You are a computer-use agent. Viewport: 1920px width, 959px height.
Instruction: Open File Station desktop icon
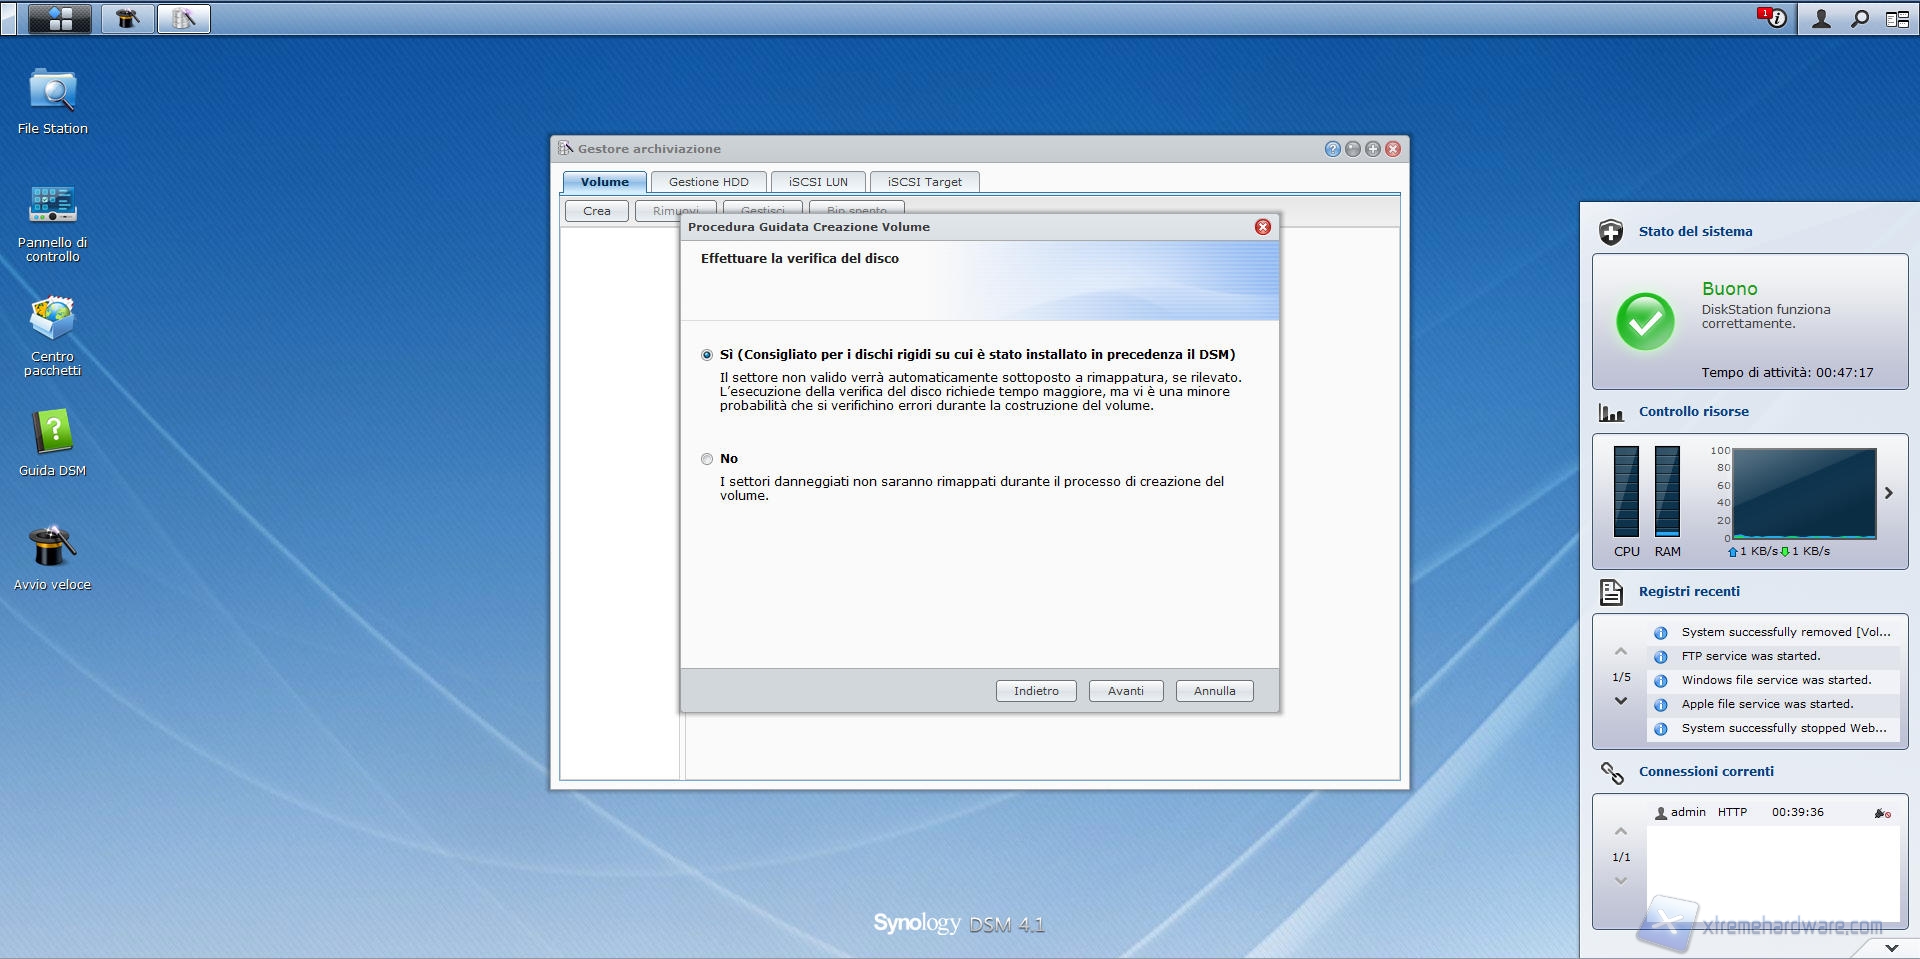coord(52,92)
